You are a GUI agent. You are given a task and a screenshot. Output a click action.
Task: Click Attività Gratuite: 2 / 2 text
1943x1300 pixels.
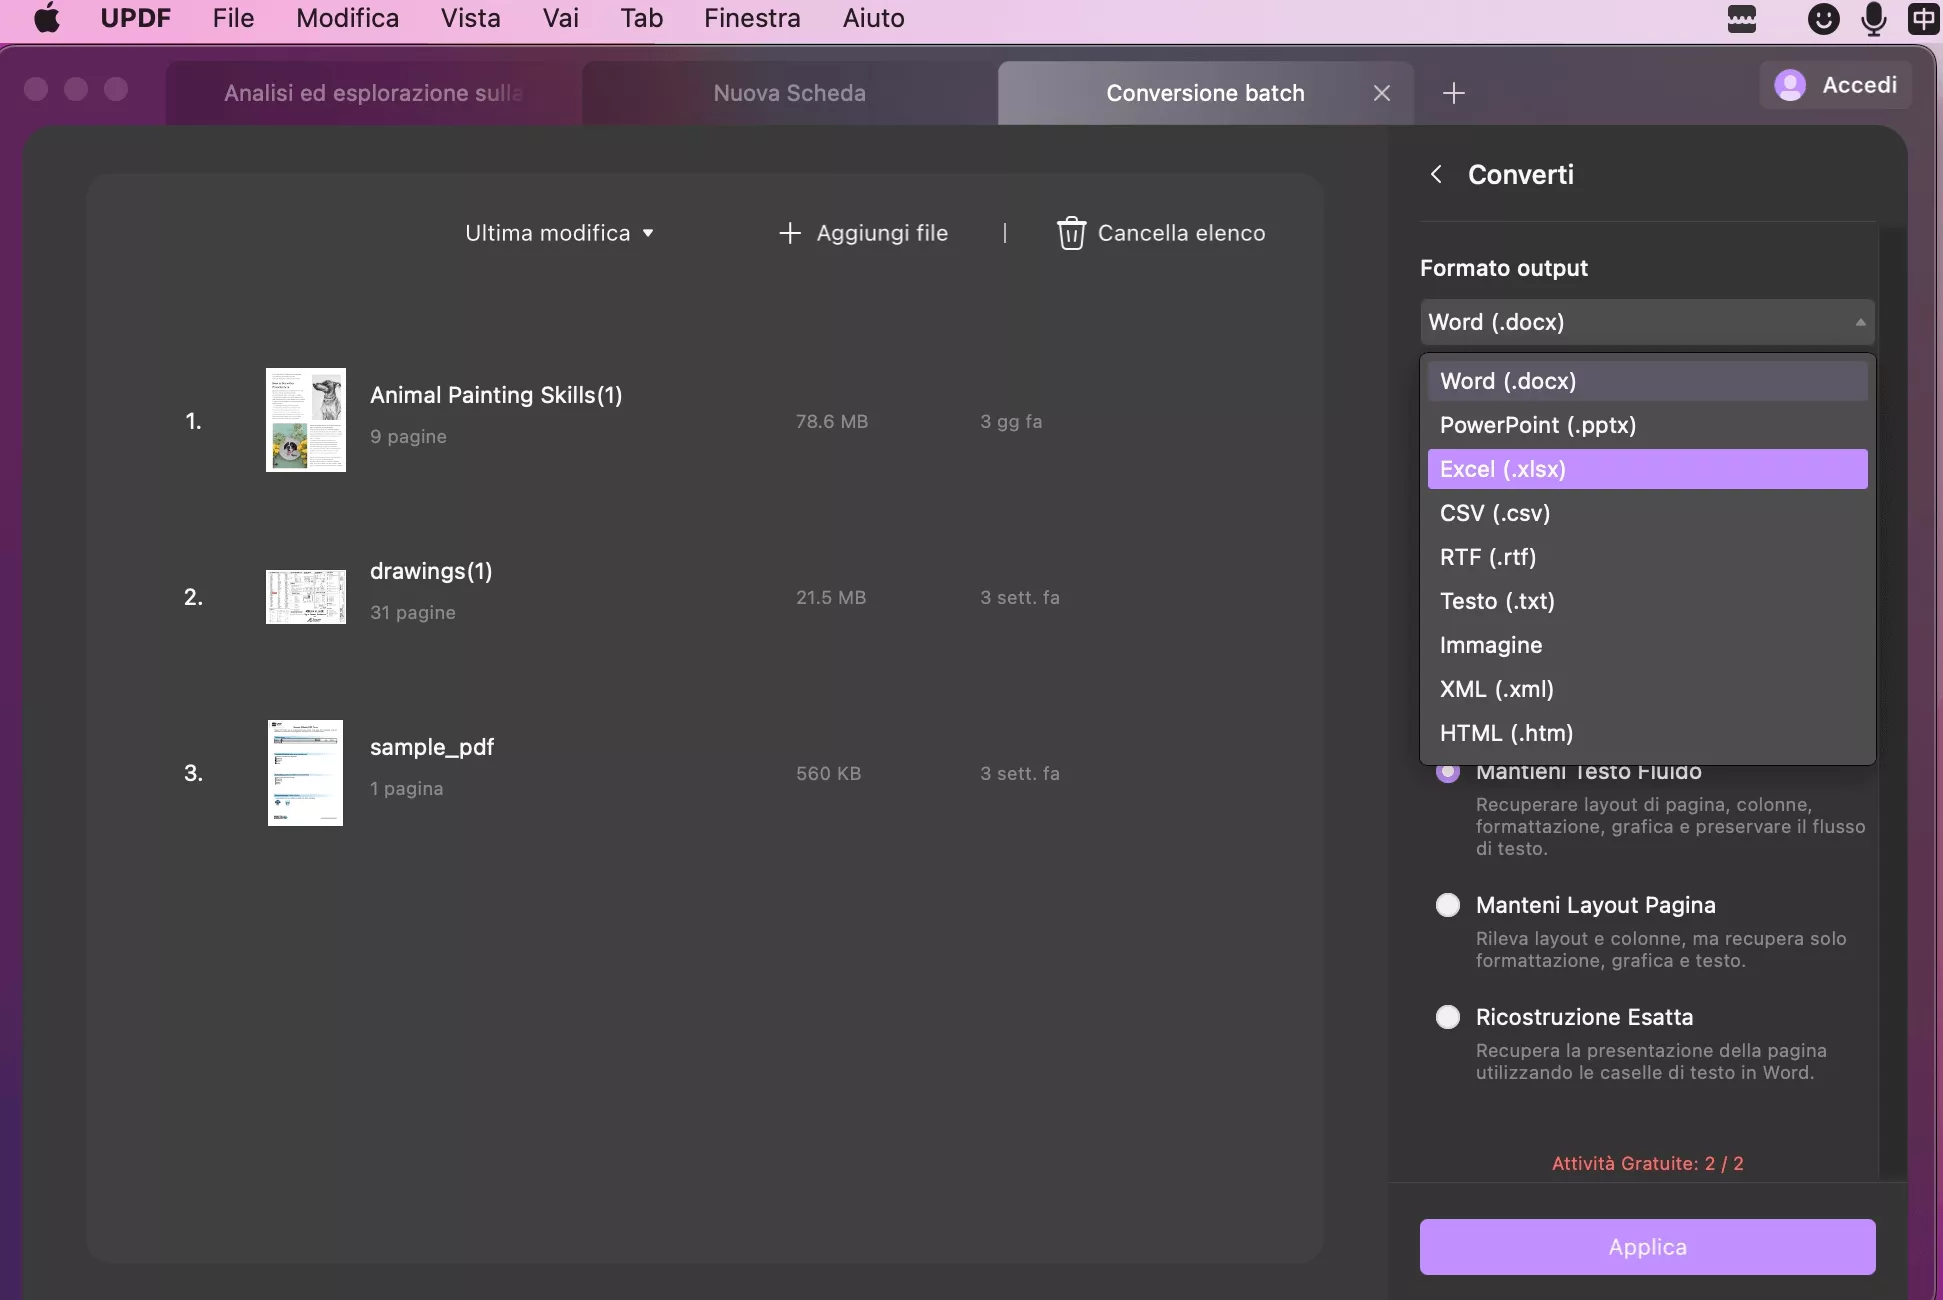(1647, 1163)
